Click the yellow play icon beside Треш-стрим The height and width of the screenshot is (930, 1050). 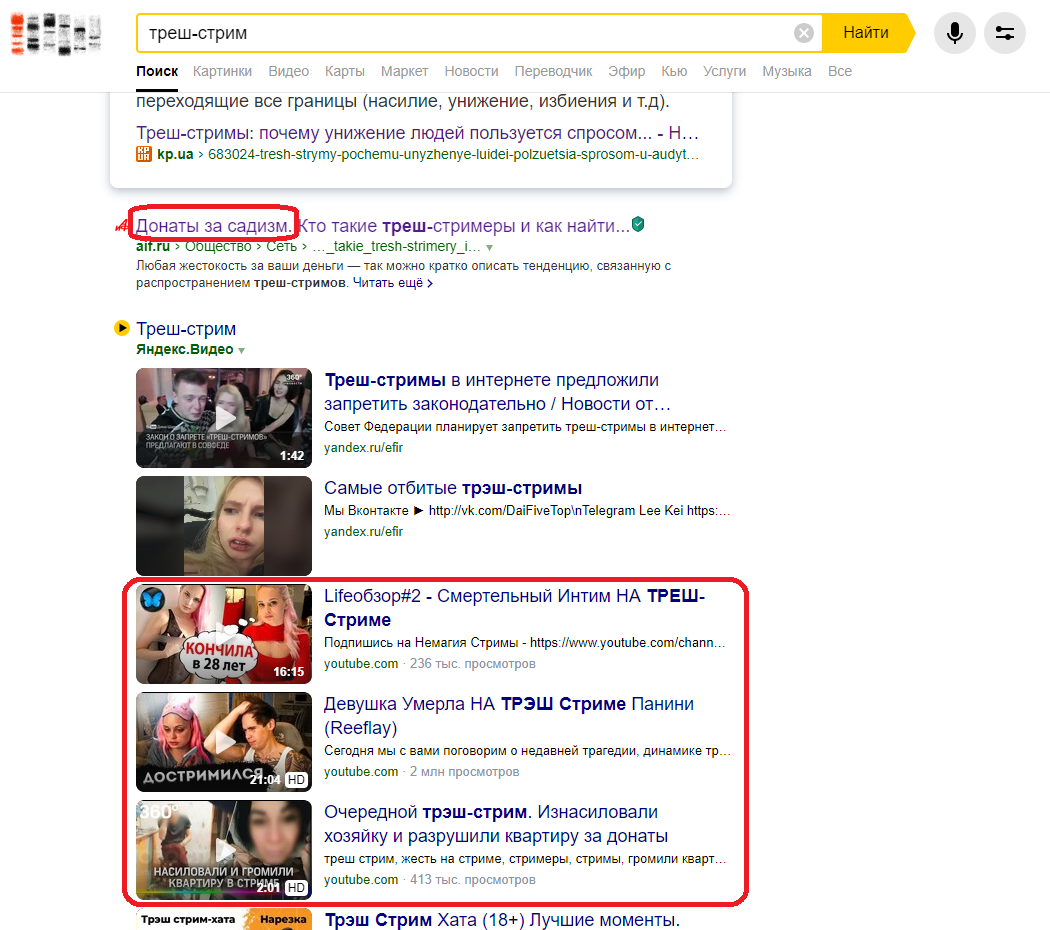pyautogui.click(x=122, y=328)
